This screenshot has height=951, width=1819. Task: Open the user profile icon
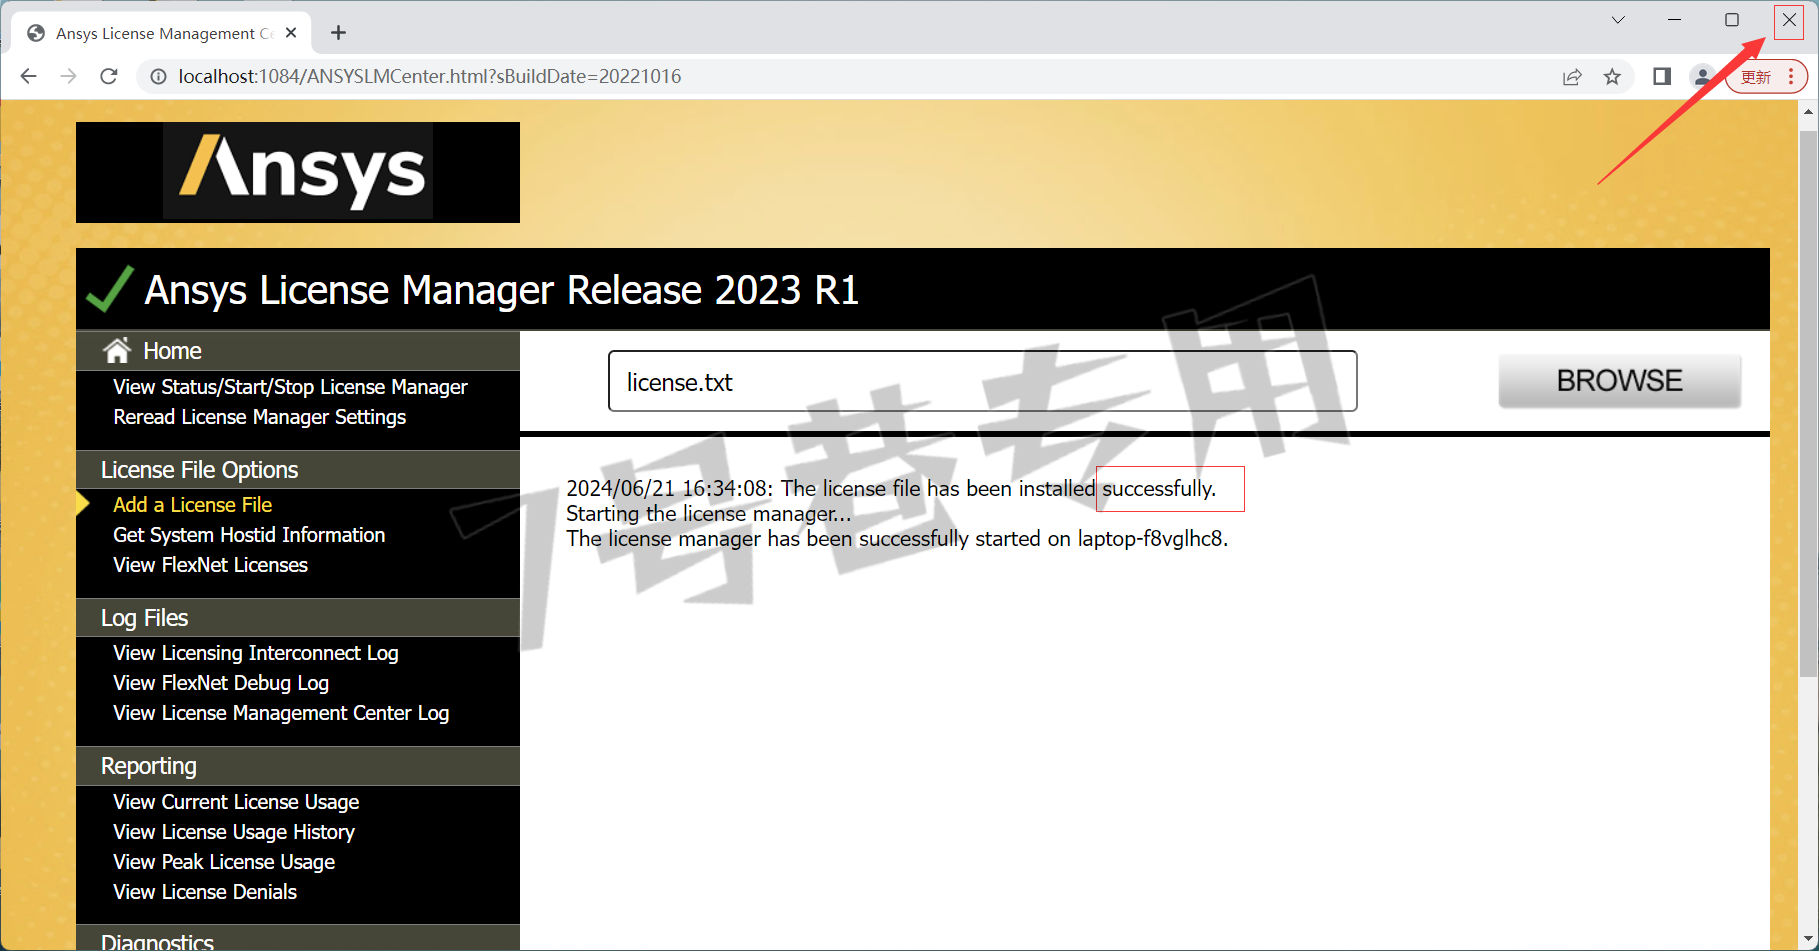tap(1702, 77)
